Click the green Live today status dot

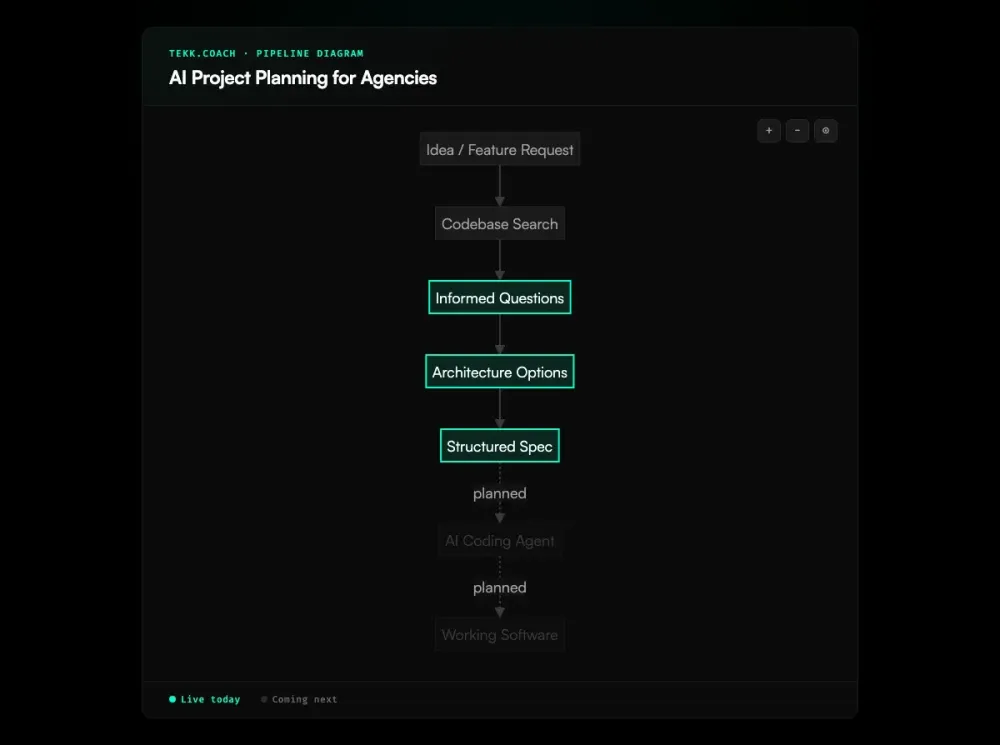172,699
